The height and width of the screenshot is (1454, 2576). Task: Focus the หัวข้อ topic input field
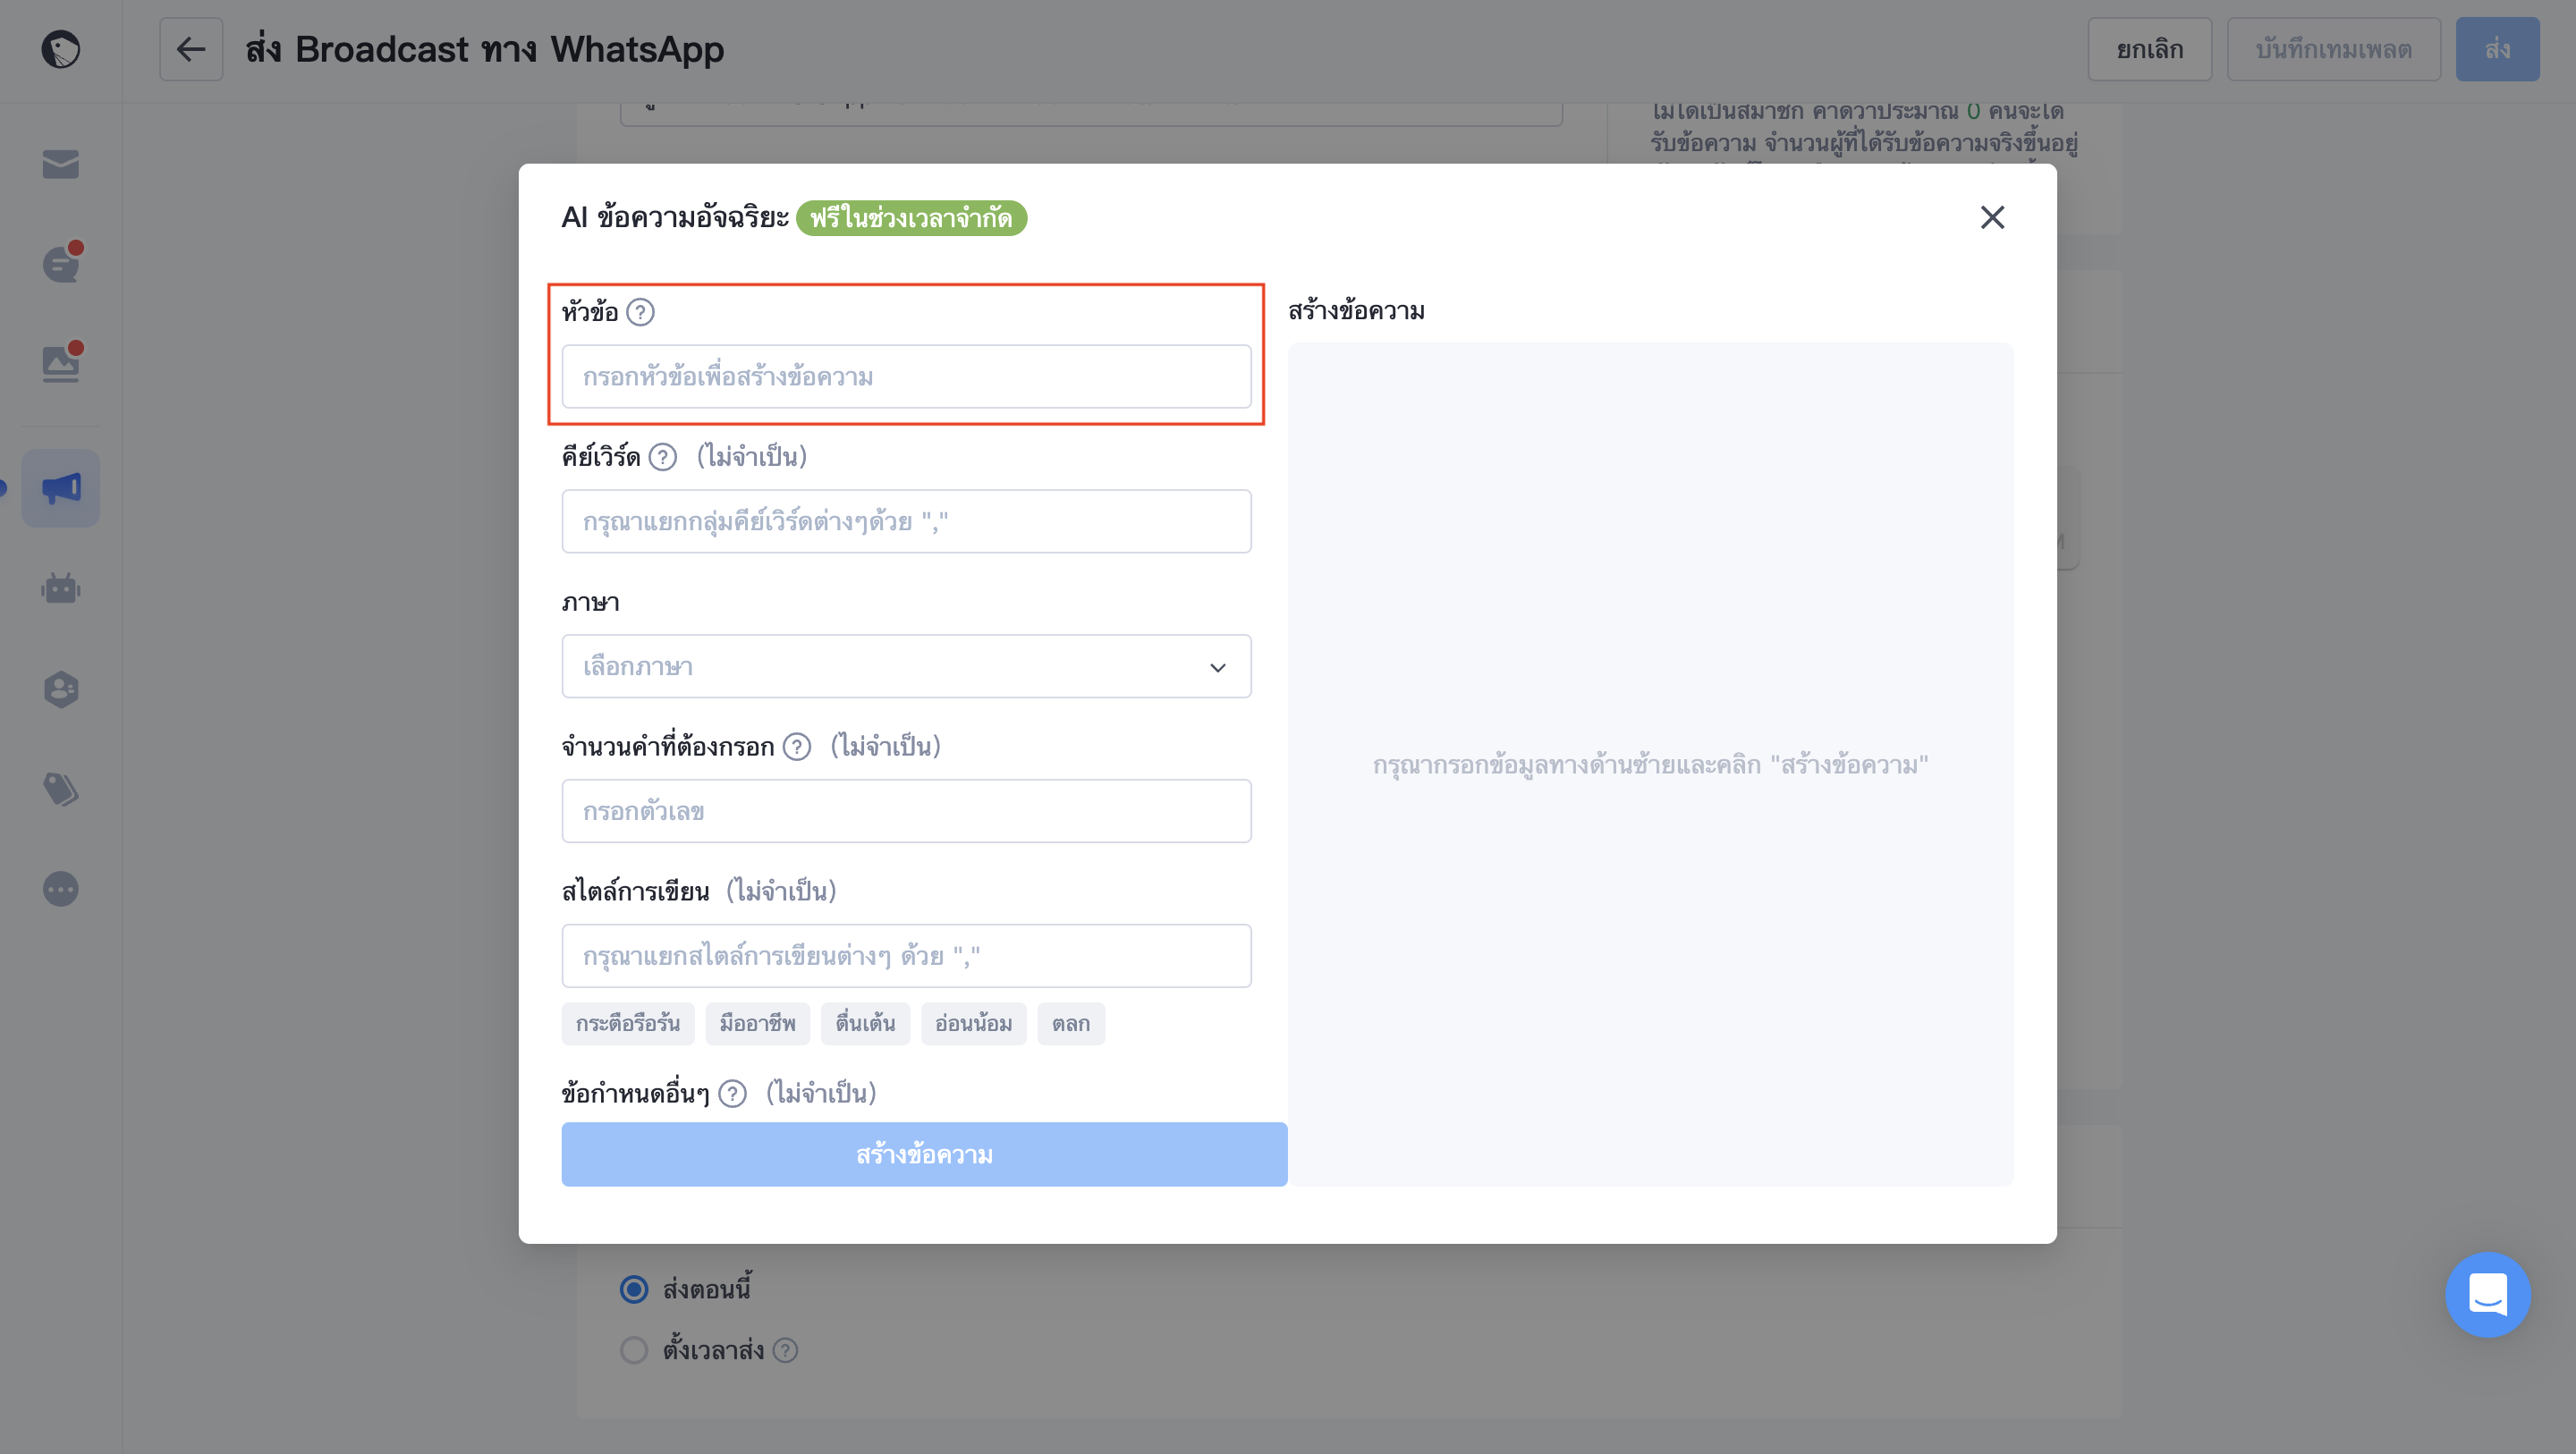906,377
